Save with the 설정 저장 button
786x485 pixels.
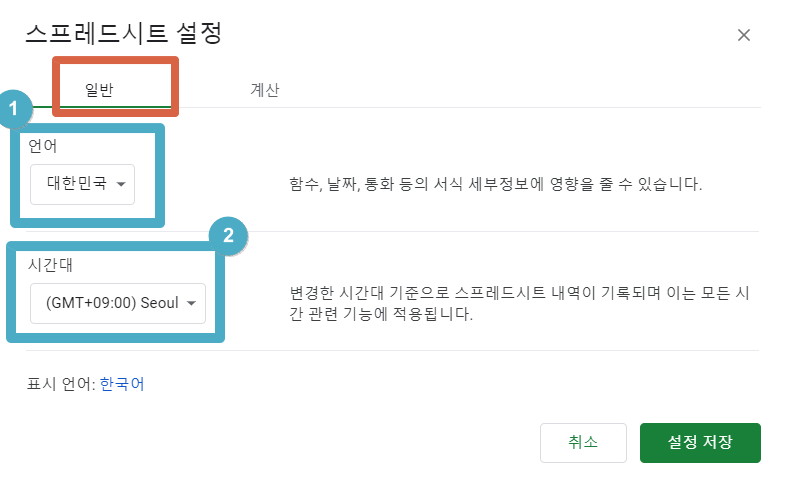point(700,442)
